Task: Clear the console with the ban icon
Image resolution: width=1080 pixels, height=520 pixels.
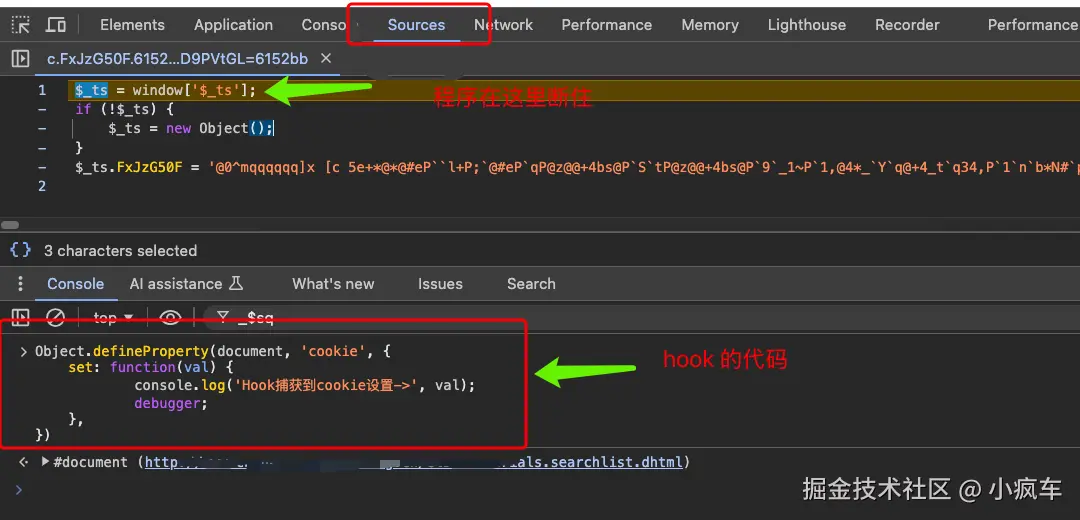Action: coord(55,318)
